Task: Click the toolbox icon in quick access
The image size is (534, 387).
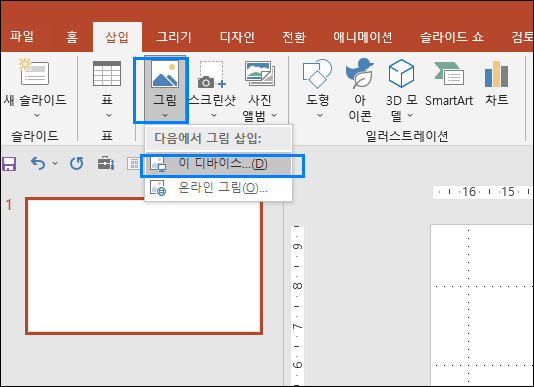Action: tap(106, 163)
